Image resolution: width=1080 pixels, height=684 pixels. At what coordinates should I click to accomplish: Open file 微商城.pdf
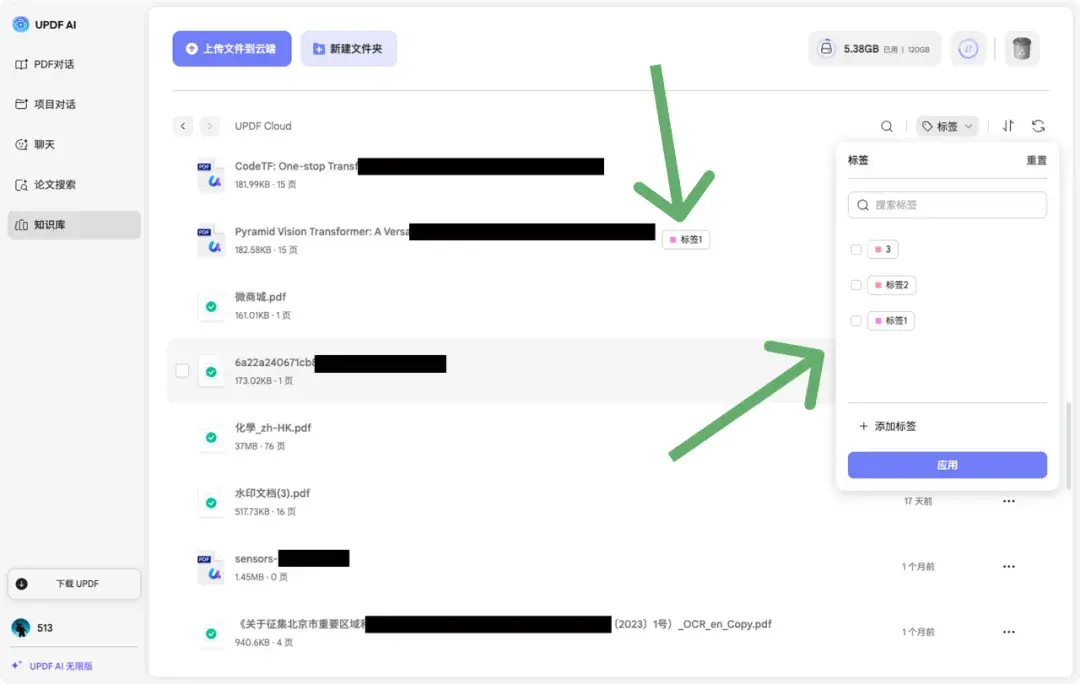[x=260, y=297]
